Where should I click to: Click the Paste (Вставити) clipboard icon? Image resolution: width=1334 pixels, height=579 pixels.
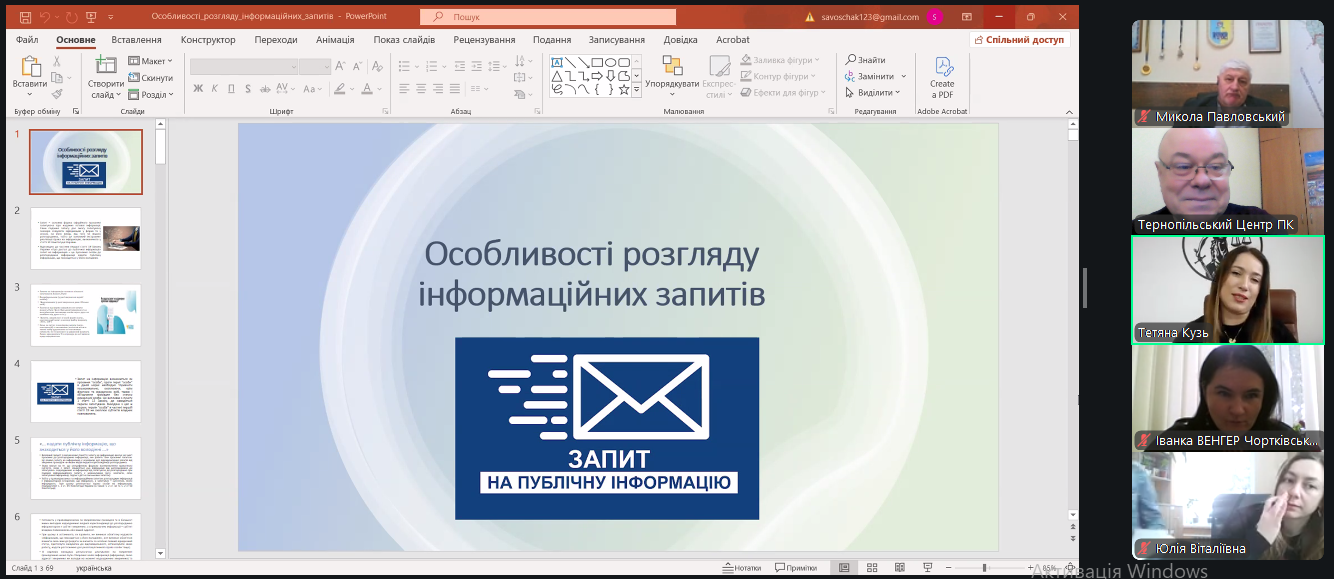click(29, 72)
